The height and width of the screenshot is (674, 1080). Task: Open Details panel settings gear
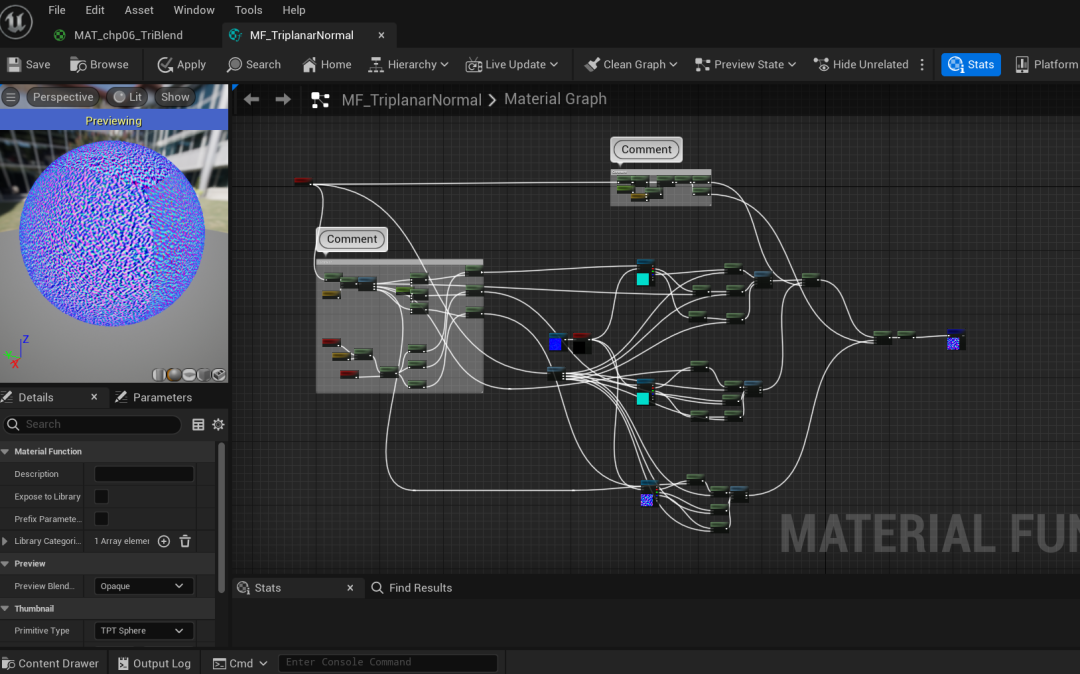tap(218, 424)
